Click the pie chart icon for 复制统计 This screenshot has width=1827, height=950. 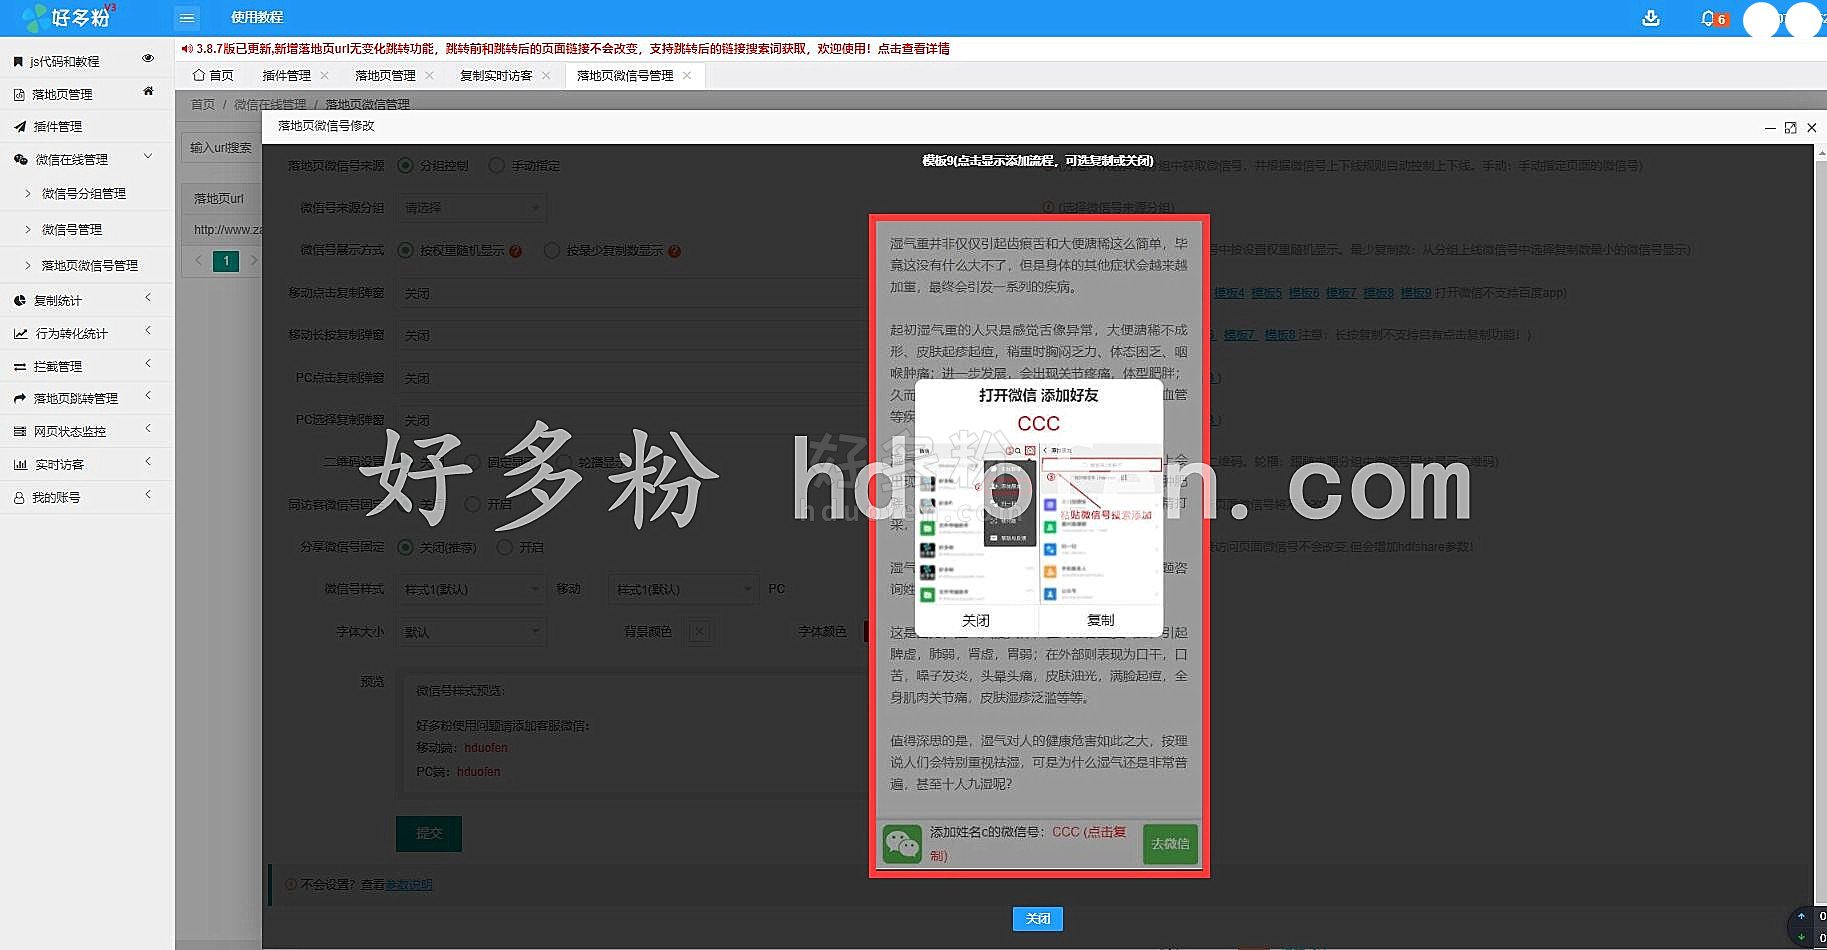[20, 301]
